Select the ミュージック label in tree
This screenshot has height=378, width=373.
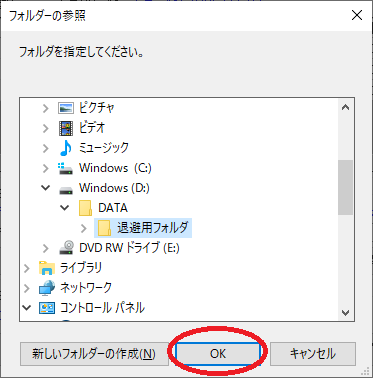[104, 148]
